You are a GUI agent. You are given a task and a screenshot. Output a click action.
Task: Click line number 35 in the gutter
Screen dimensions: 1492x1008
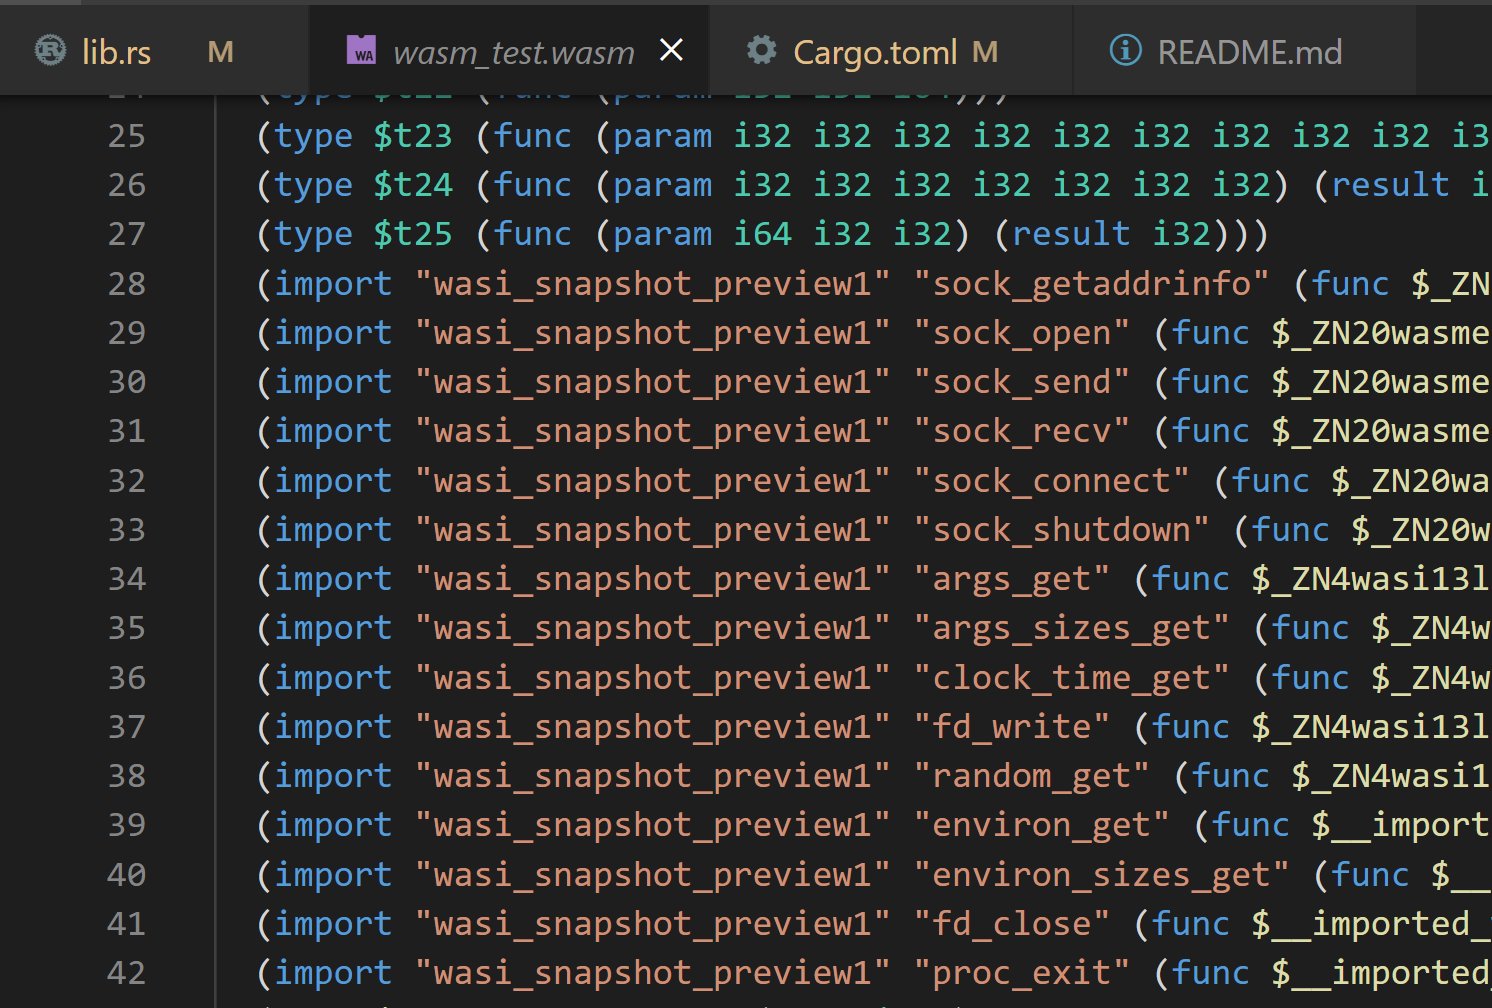(x=127, y=628)
